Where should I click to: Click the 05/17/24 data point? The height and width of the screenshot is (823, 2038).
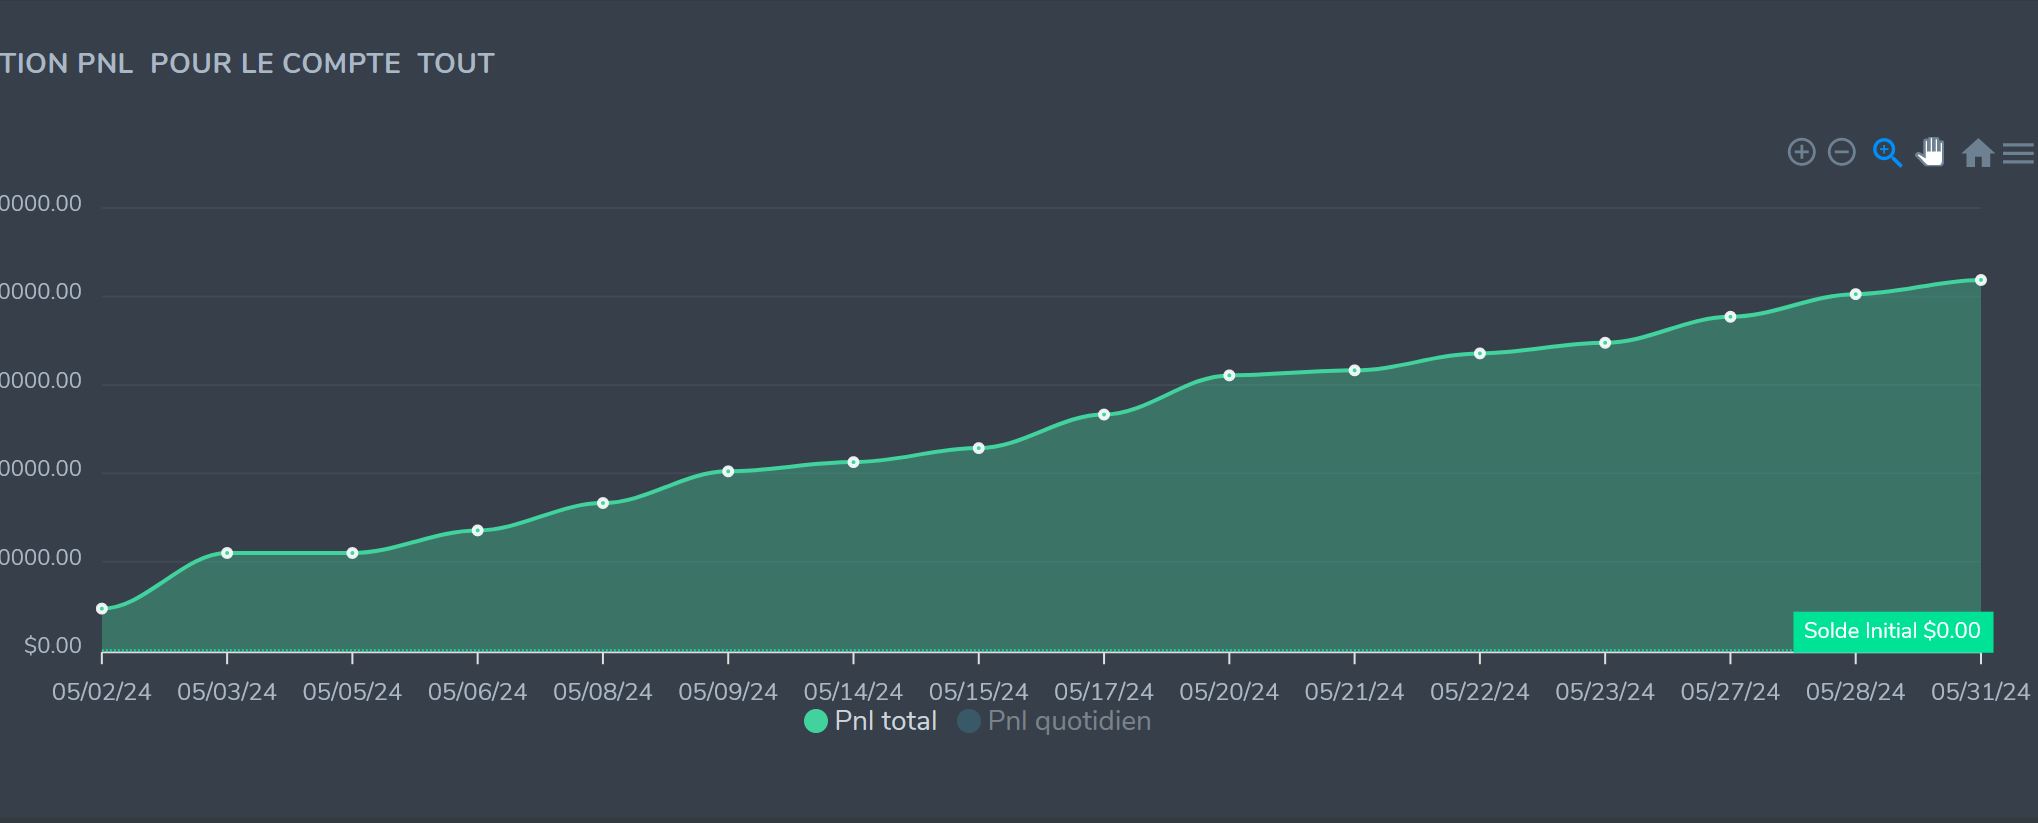(x=1104, y=415)
